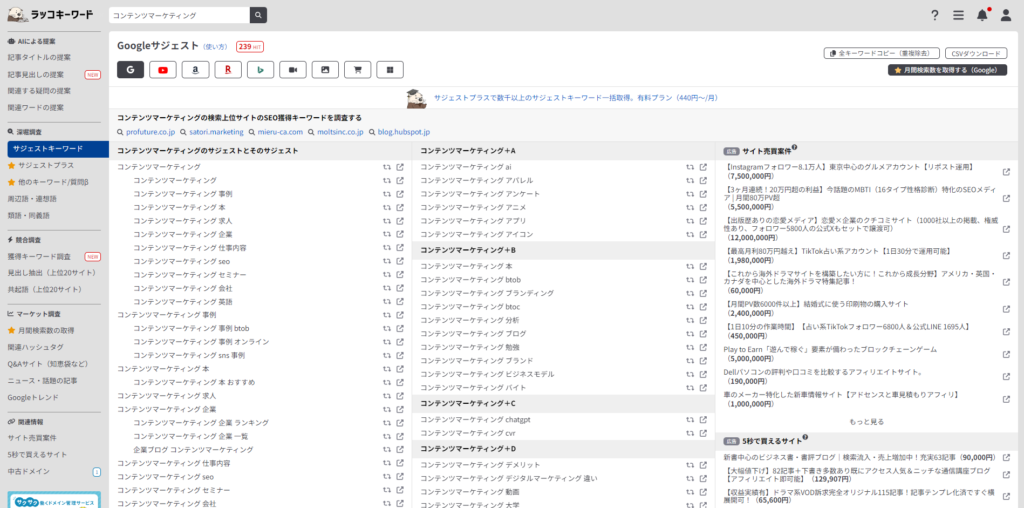Viewport: 1024px width, 508px height.
Task: Click CSVダウンロード button
Action: click(x=976, y=54)
